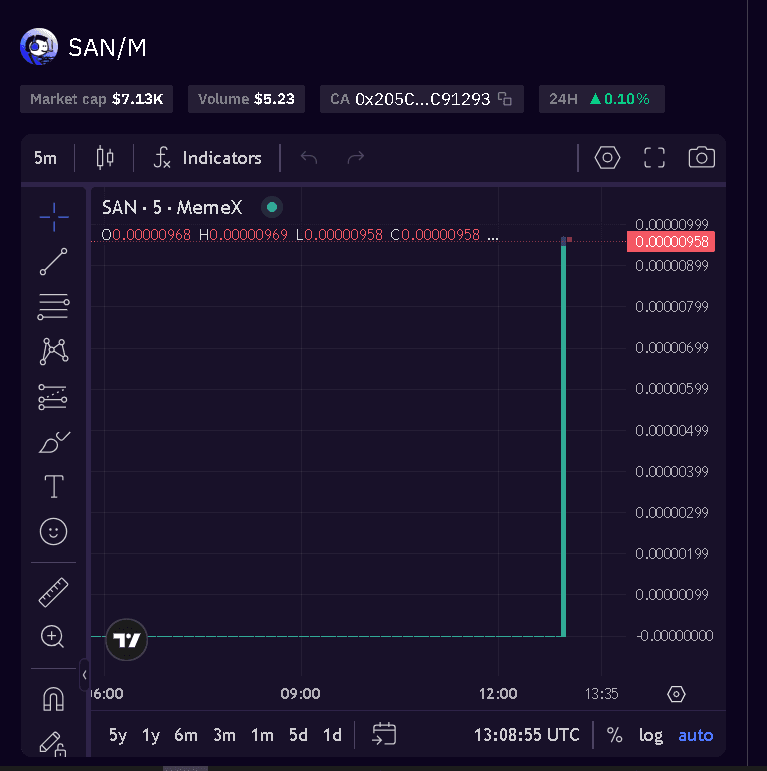The width and height of the screenshot is (767, 771).
Task: Copy the contract address
Action: coord(505,99)
